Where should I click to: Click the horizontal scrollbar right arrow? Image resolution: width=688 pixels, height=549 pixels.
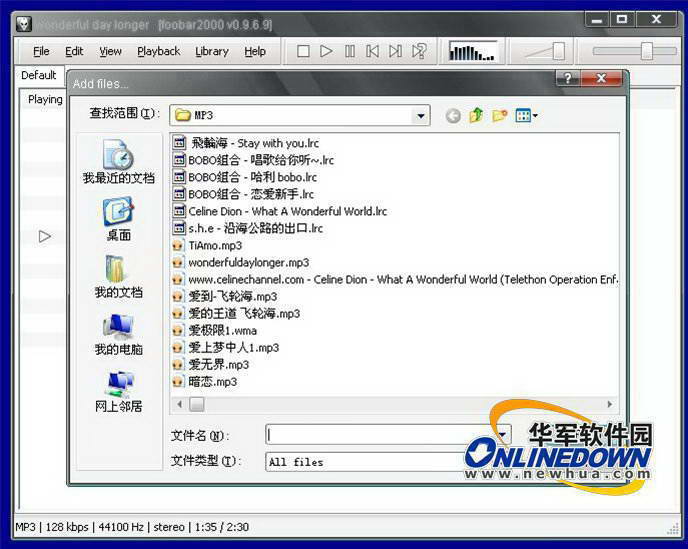[x=610, y=404]
